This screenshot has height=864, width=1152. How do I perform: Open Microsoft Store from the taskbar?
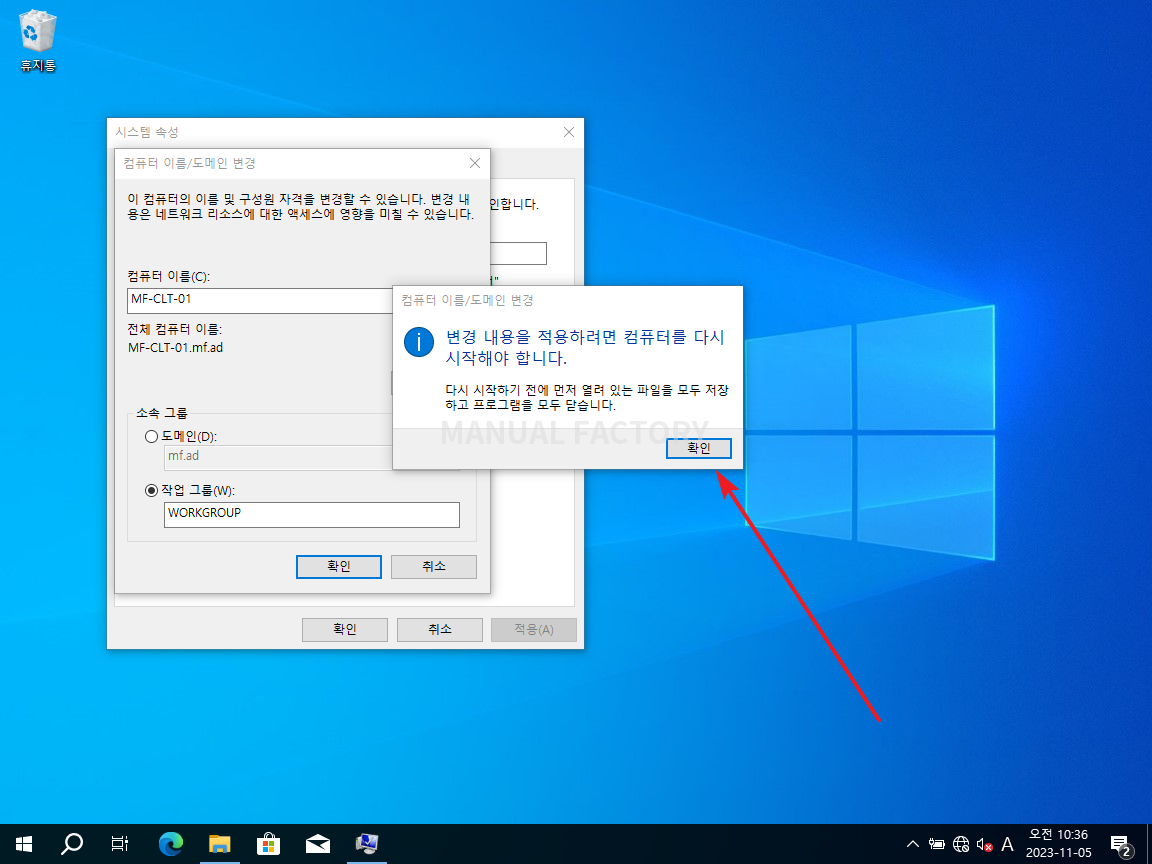click(x=268, y=844)
